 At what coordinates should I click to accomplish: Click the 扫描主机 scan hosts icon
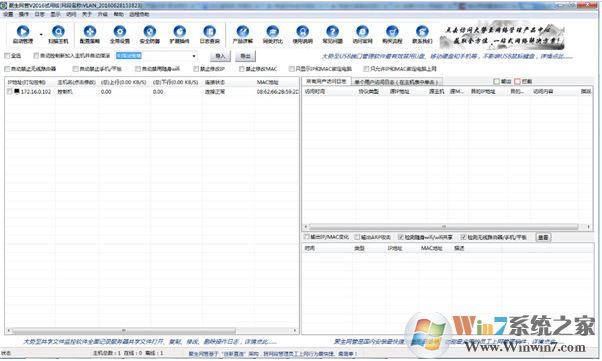[x=58, y=31]
